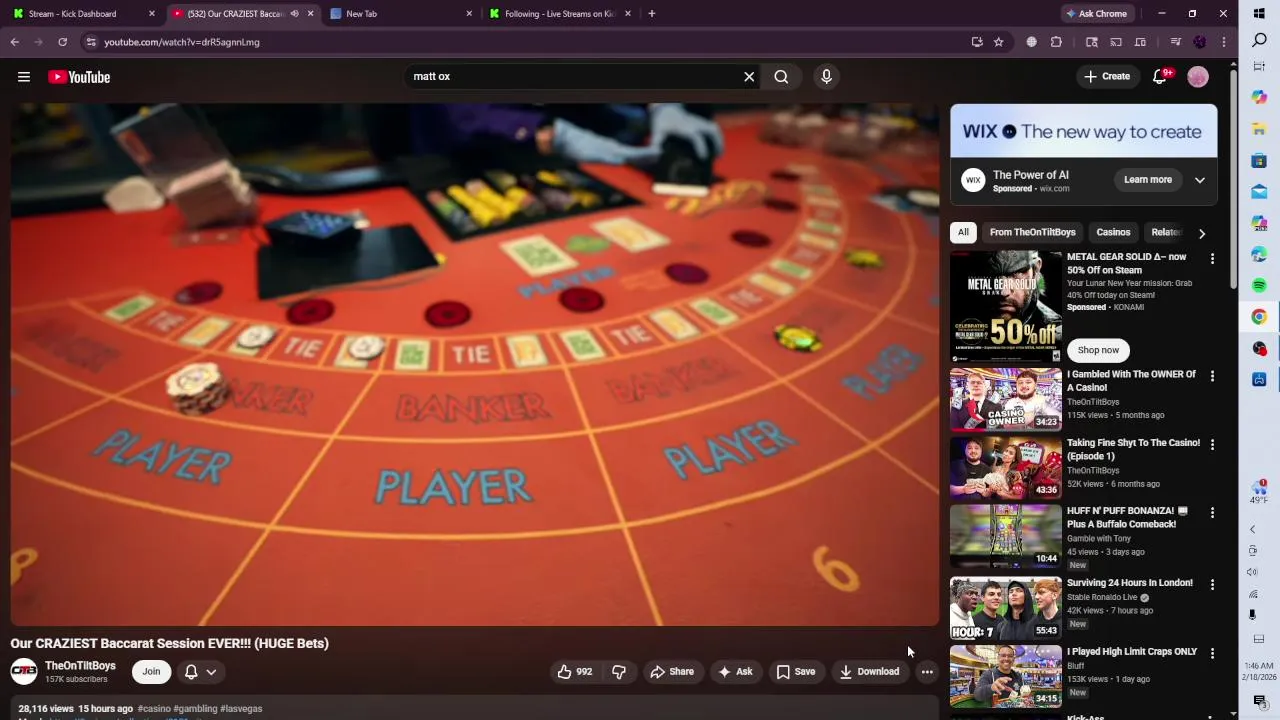Close the Kick Dashboard tab
The width and height of the screenshot is (1280, 720).
pyautogui.click(x=152, y=14)
